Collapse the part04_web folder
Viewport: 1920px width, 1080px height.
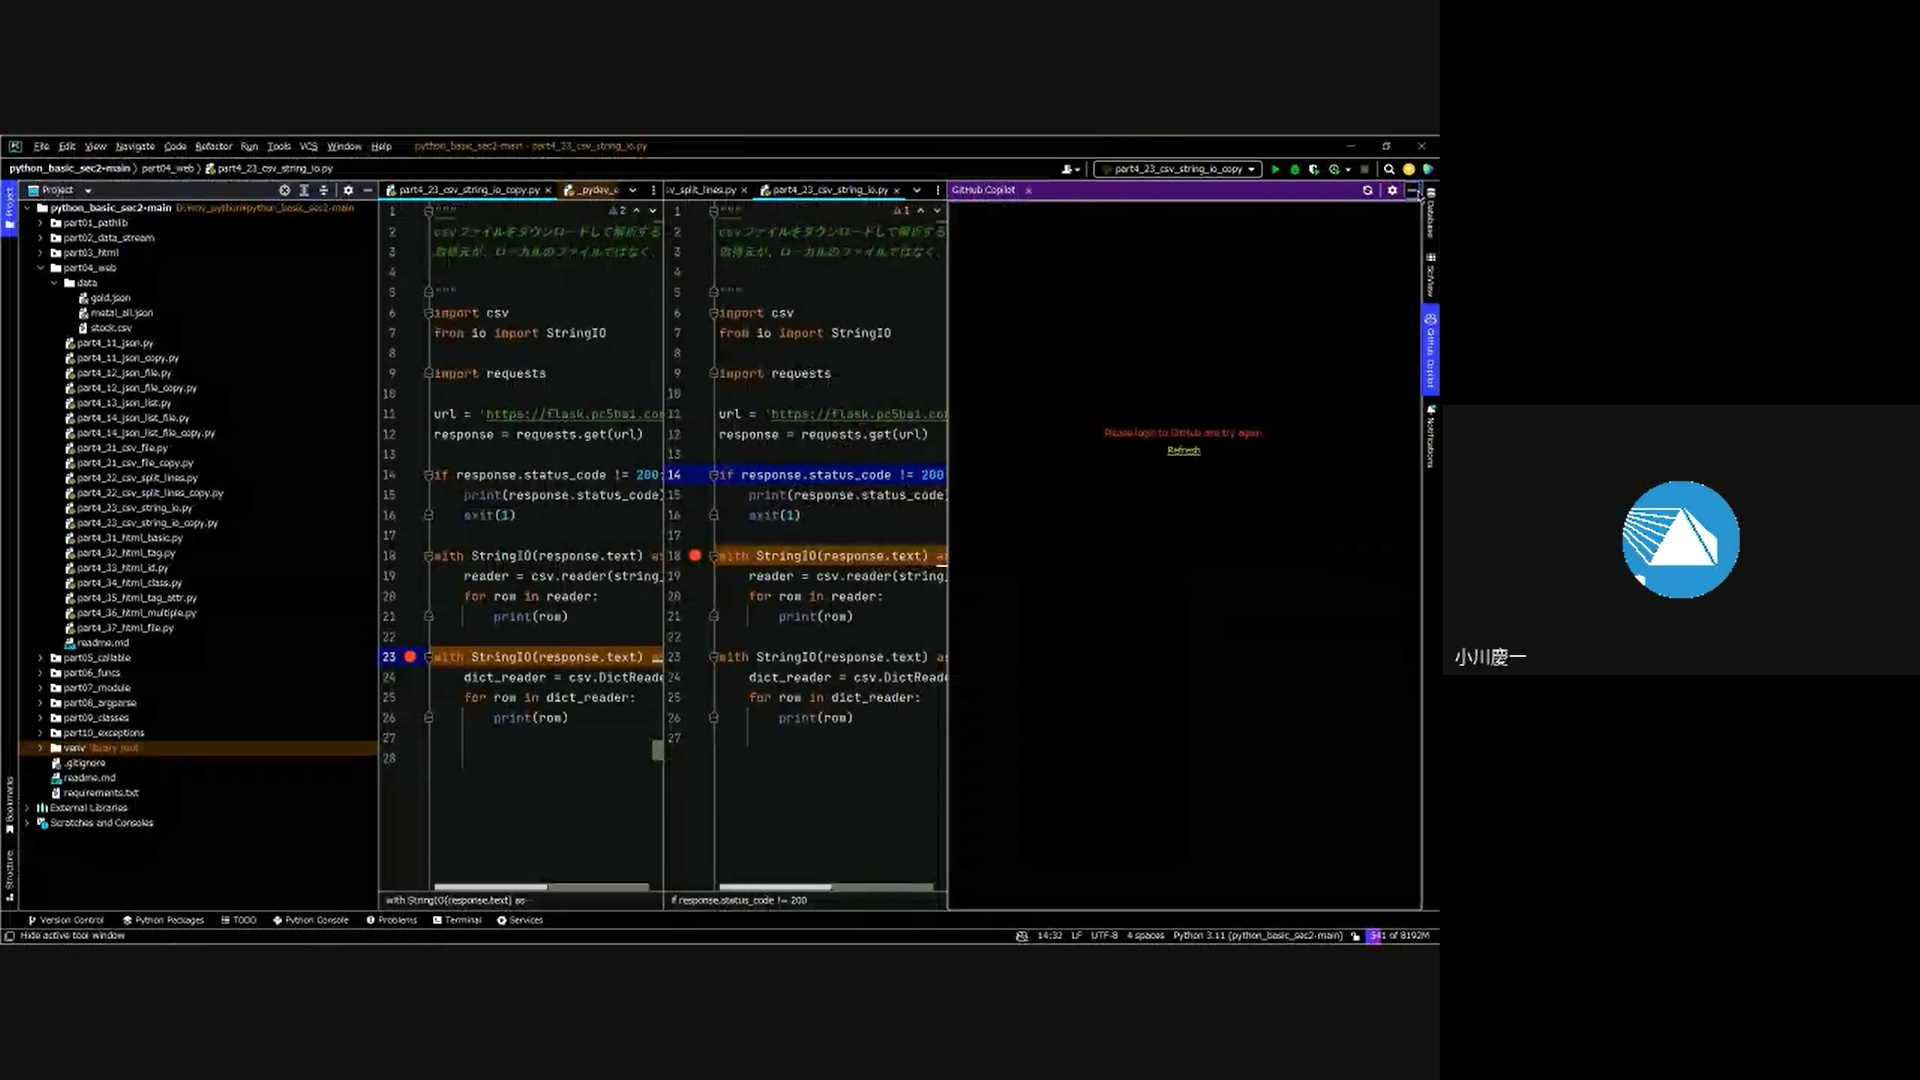click(x=41, y=268)
